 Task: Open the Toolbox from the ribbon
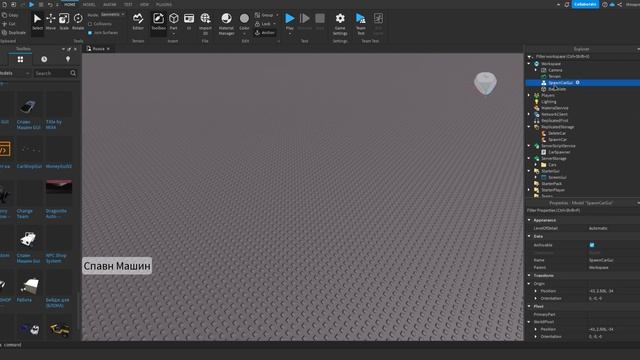tap(158, 22)
